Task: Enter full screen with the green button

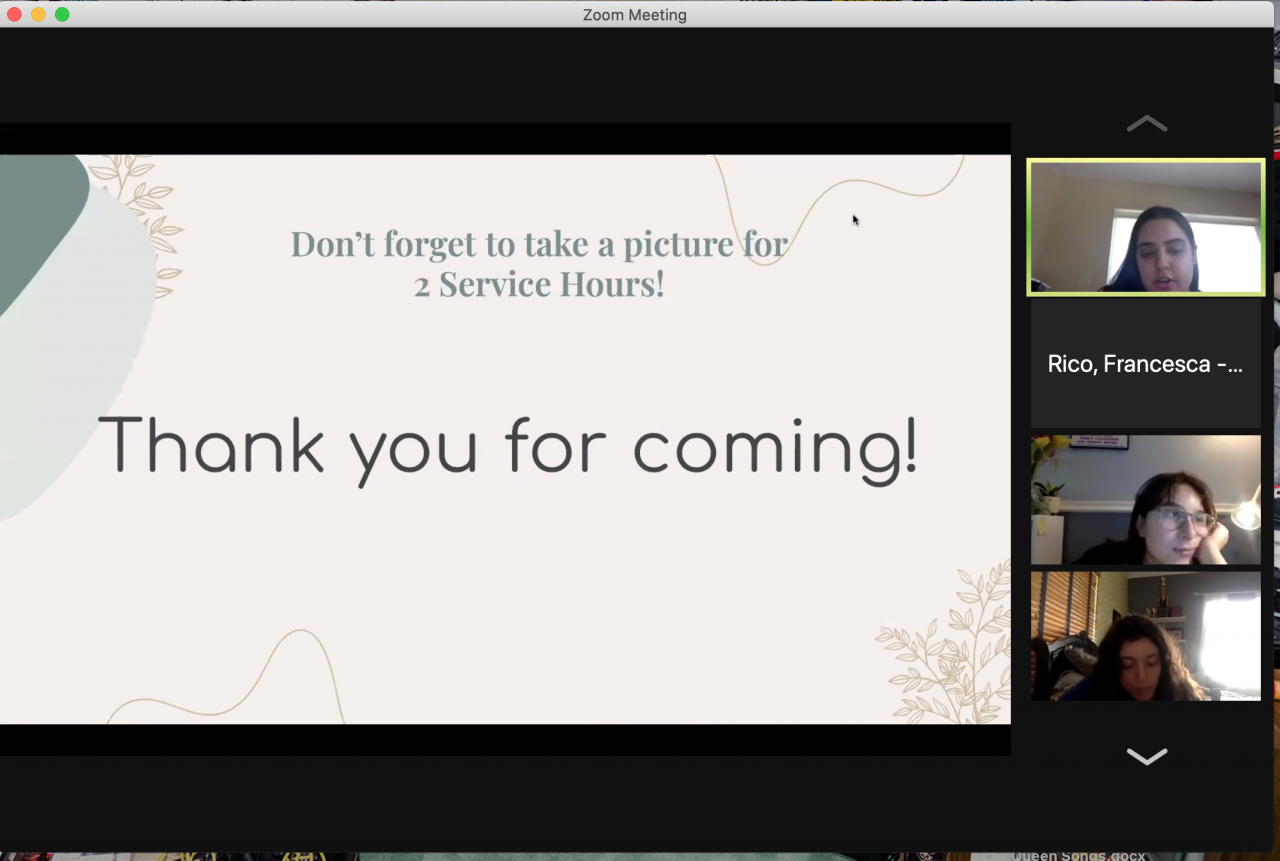Action: (x=62, y=14)
